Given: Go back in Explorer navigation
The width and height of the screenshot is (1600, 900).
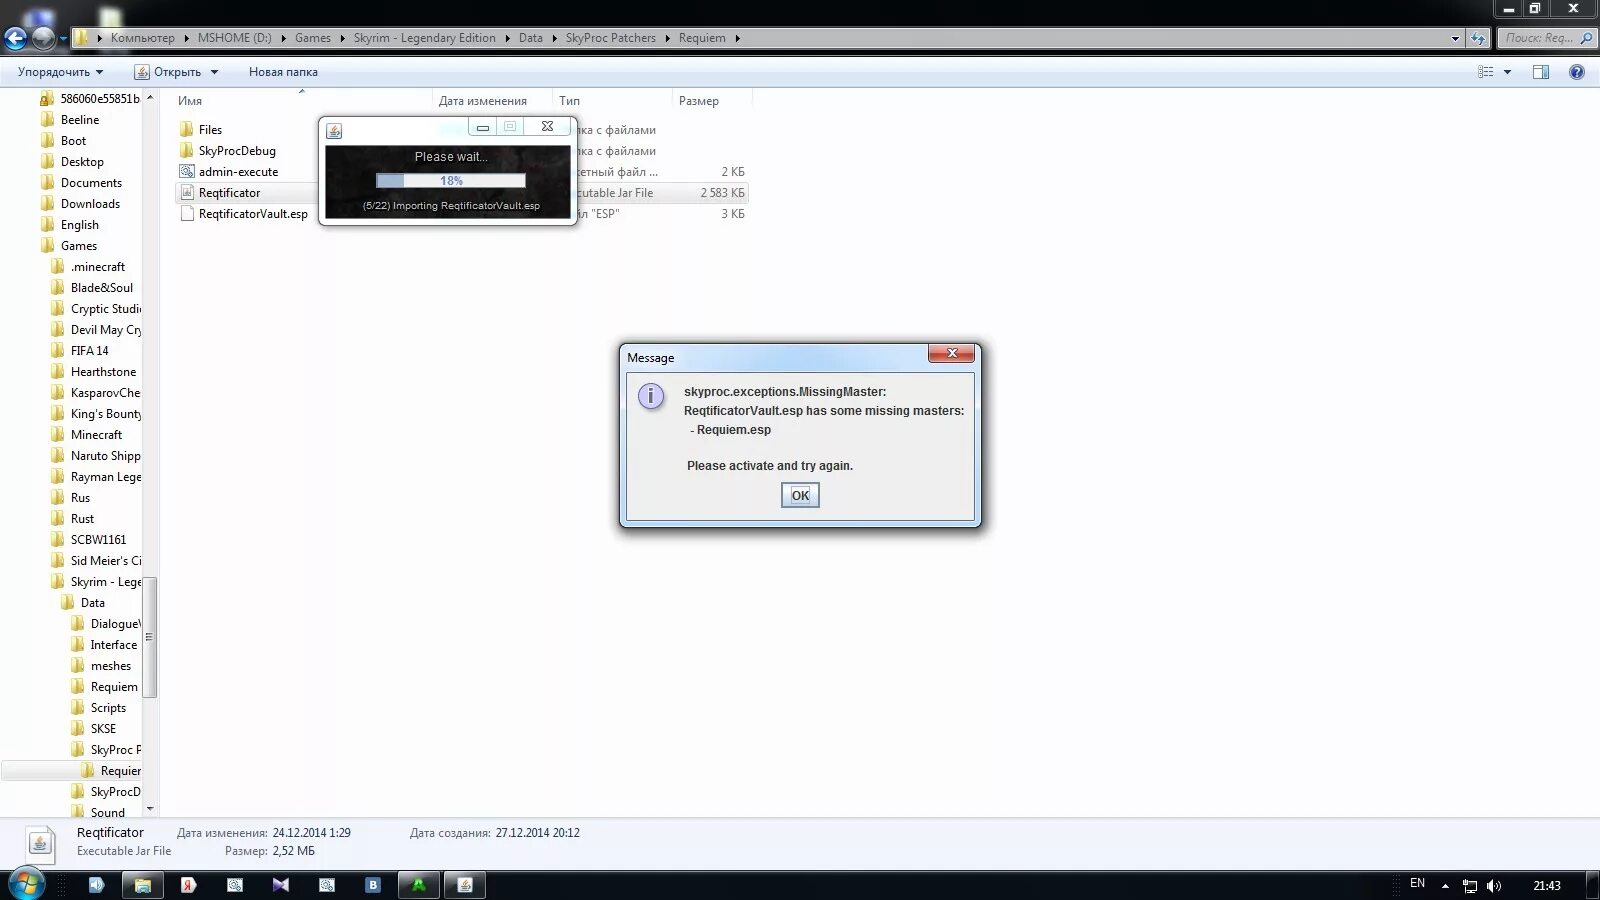Looking at the screenshot, I should (15, 38).
